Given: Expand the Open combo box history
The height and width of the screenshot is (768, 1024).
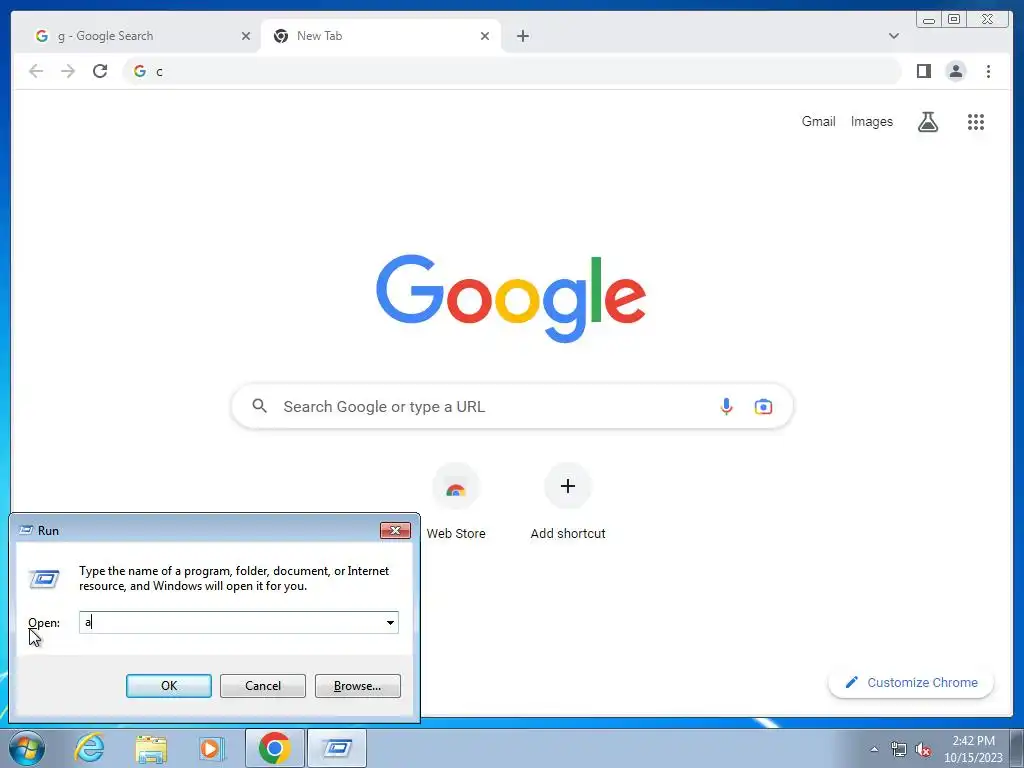Looking at the screenshot, I should click(x=390, y=622).
